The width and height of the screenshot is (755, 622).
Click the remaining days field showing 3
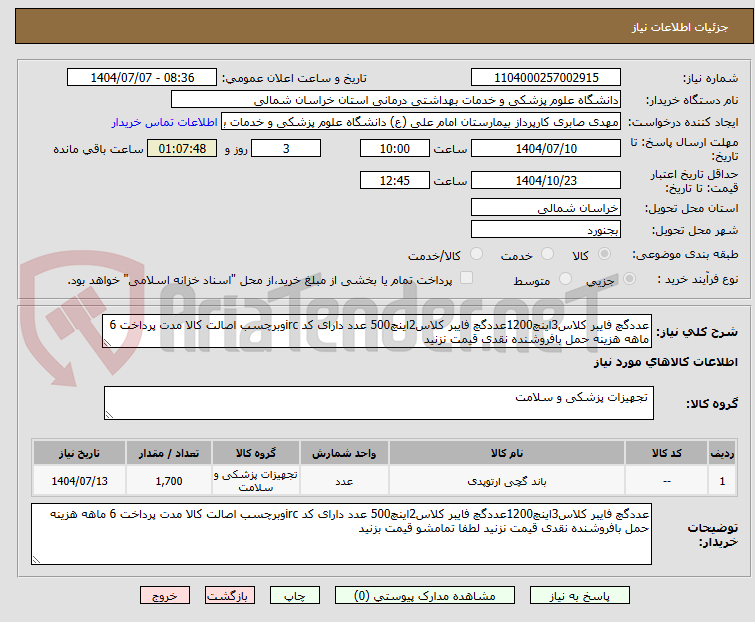click(x=286, y=148)
